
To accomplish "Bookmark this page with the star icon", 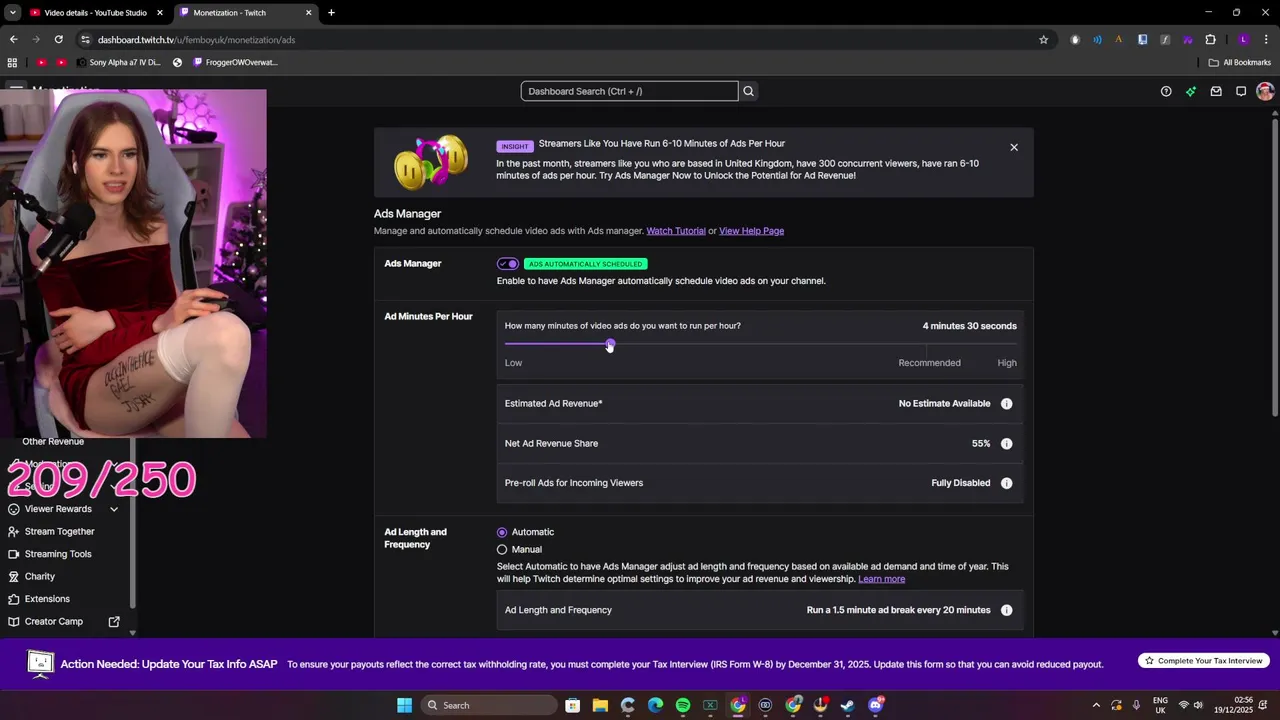I will [1044, 40].
